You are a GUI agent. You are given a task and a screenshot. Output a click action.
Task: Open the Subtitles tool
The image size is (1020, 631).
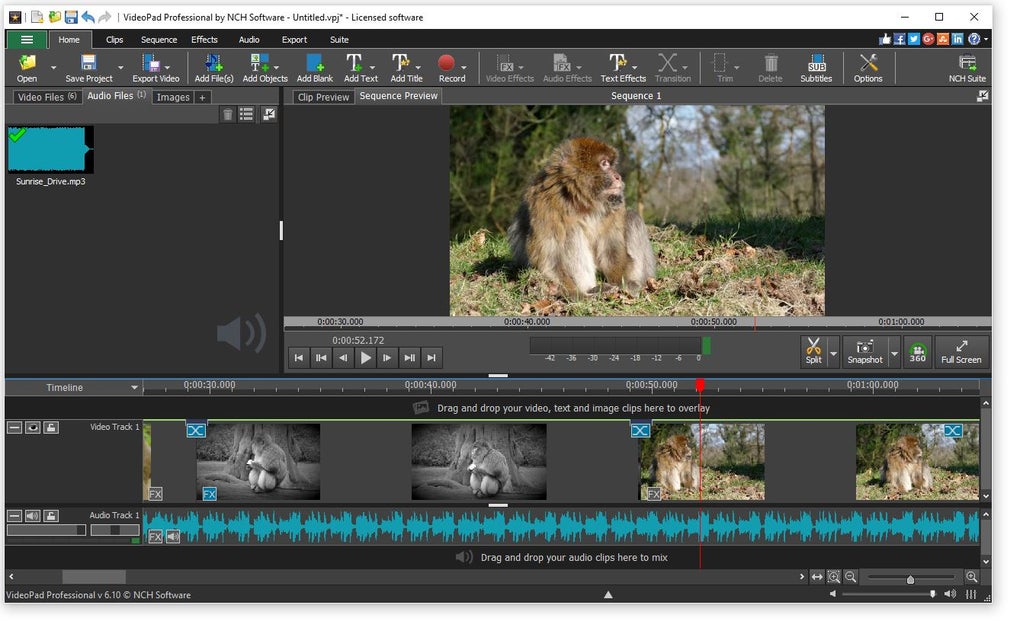tap(815, 68)
